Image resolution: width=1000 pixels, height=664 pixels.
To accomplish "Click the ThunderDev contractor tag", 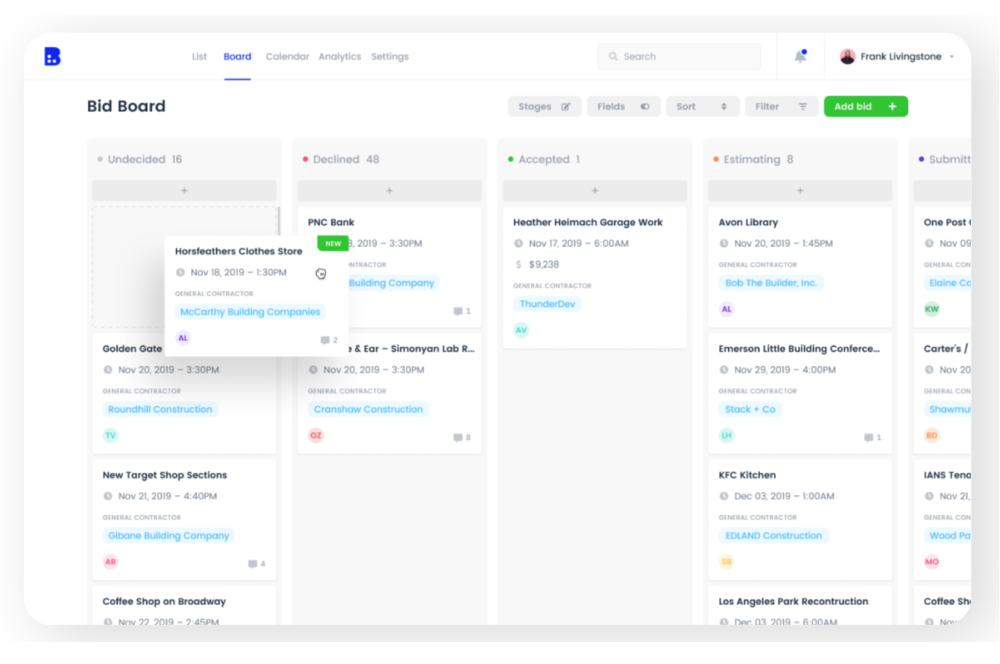I will coord(547,304).
